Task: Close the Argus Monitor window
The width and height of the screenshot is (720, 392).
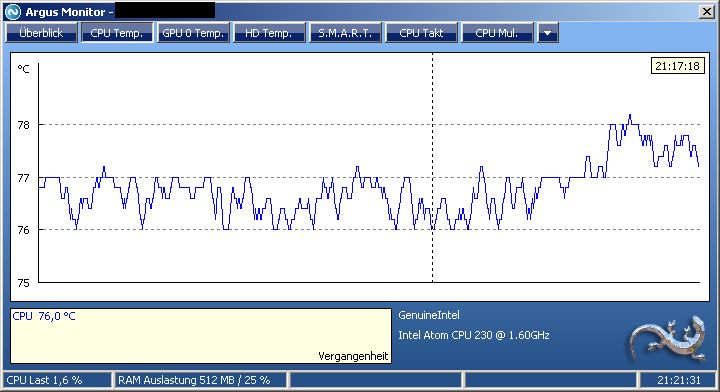Action: [706, 11]
